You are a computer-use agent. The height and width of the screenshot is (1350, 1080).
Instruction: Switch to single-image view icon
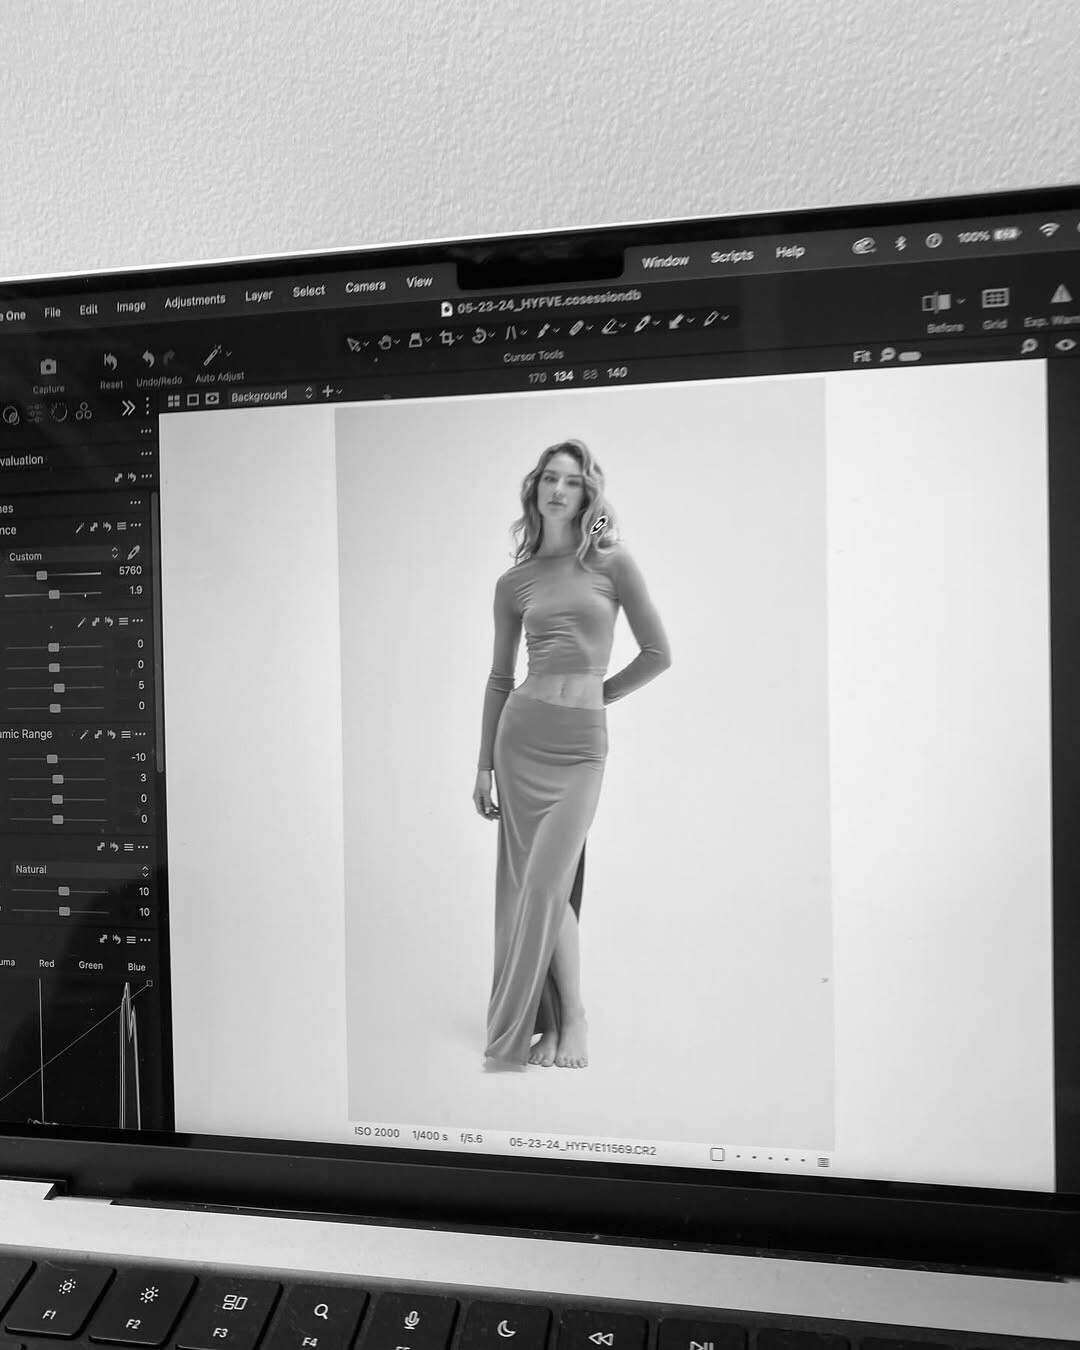tap(193, 400)
